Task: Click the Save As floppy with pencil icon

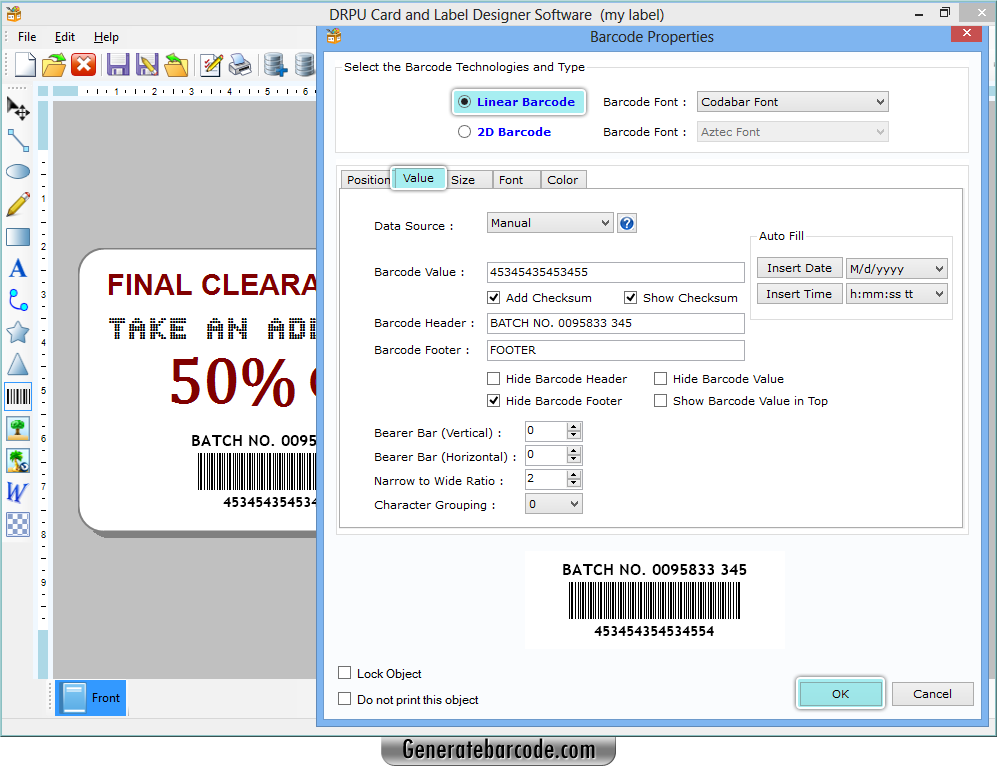Action: [147, 65]
